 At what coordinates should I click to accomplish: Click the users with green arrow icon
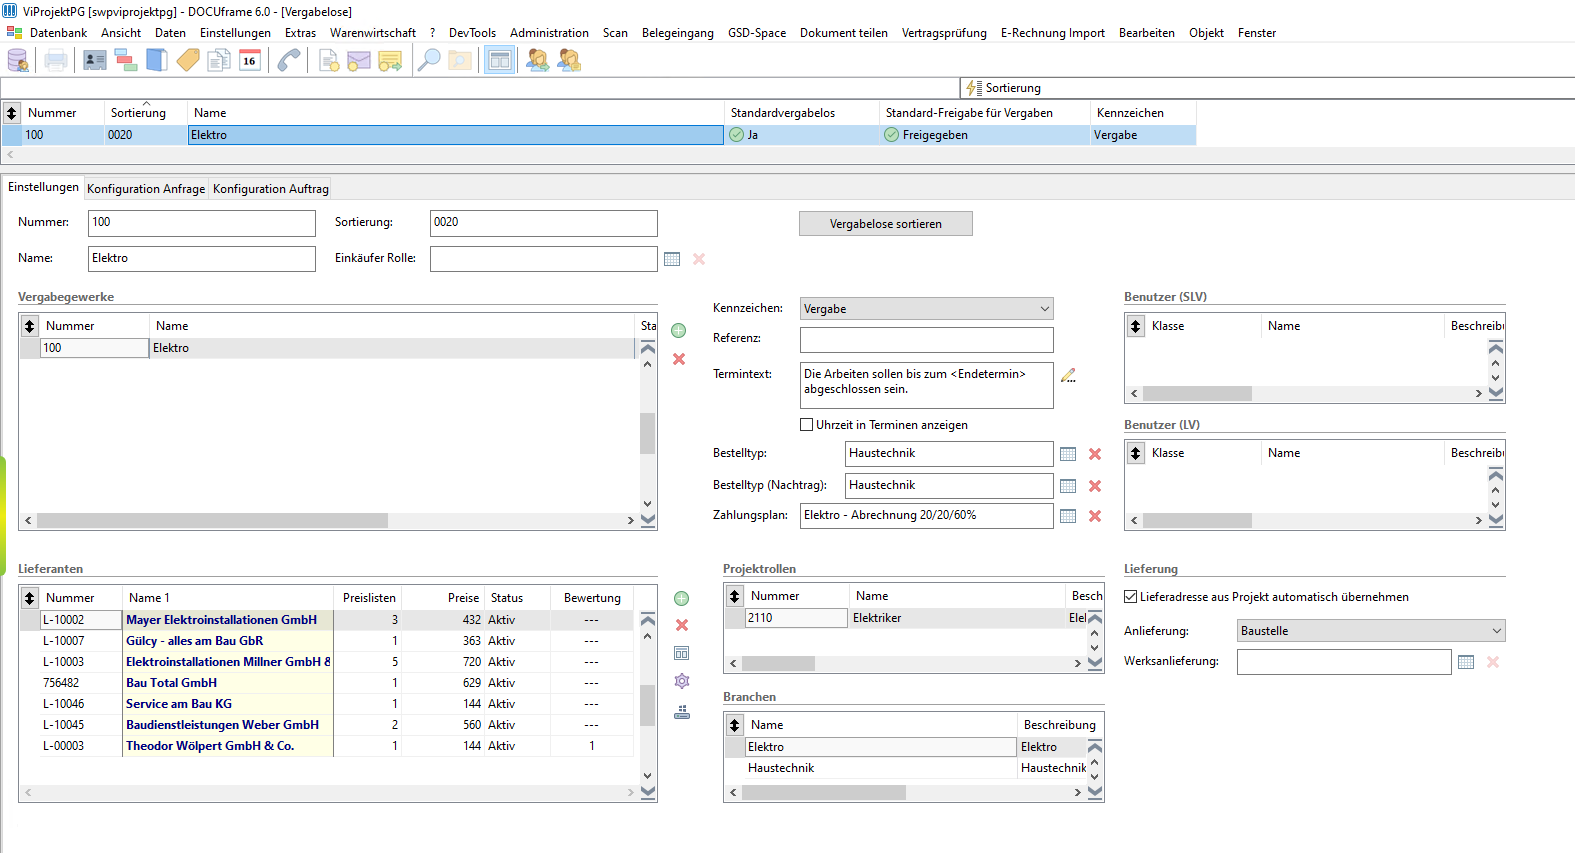coord(538,60)
